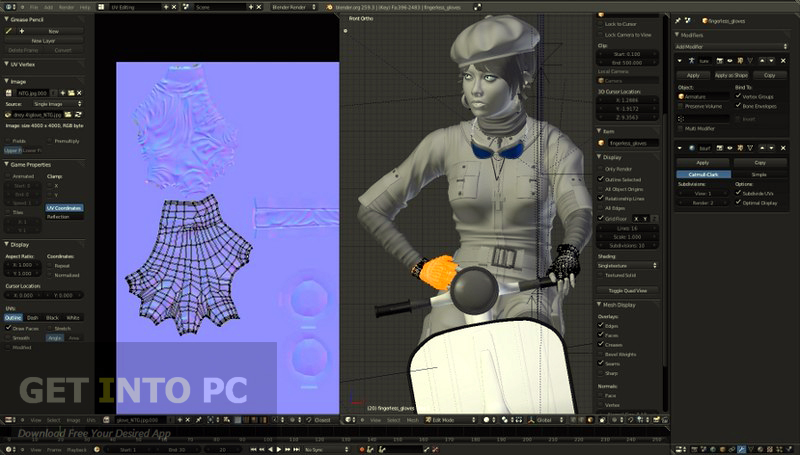Reload image with icon beside glove_NTG.jpg path
Viewport: 800px width, 455px height.
78,115
